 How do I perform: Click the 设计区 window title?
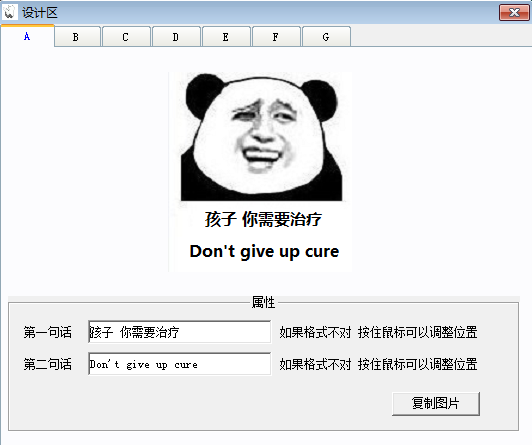pos(40,13)
